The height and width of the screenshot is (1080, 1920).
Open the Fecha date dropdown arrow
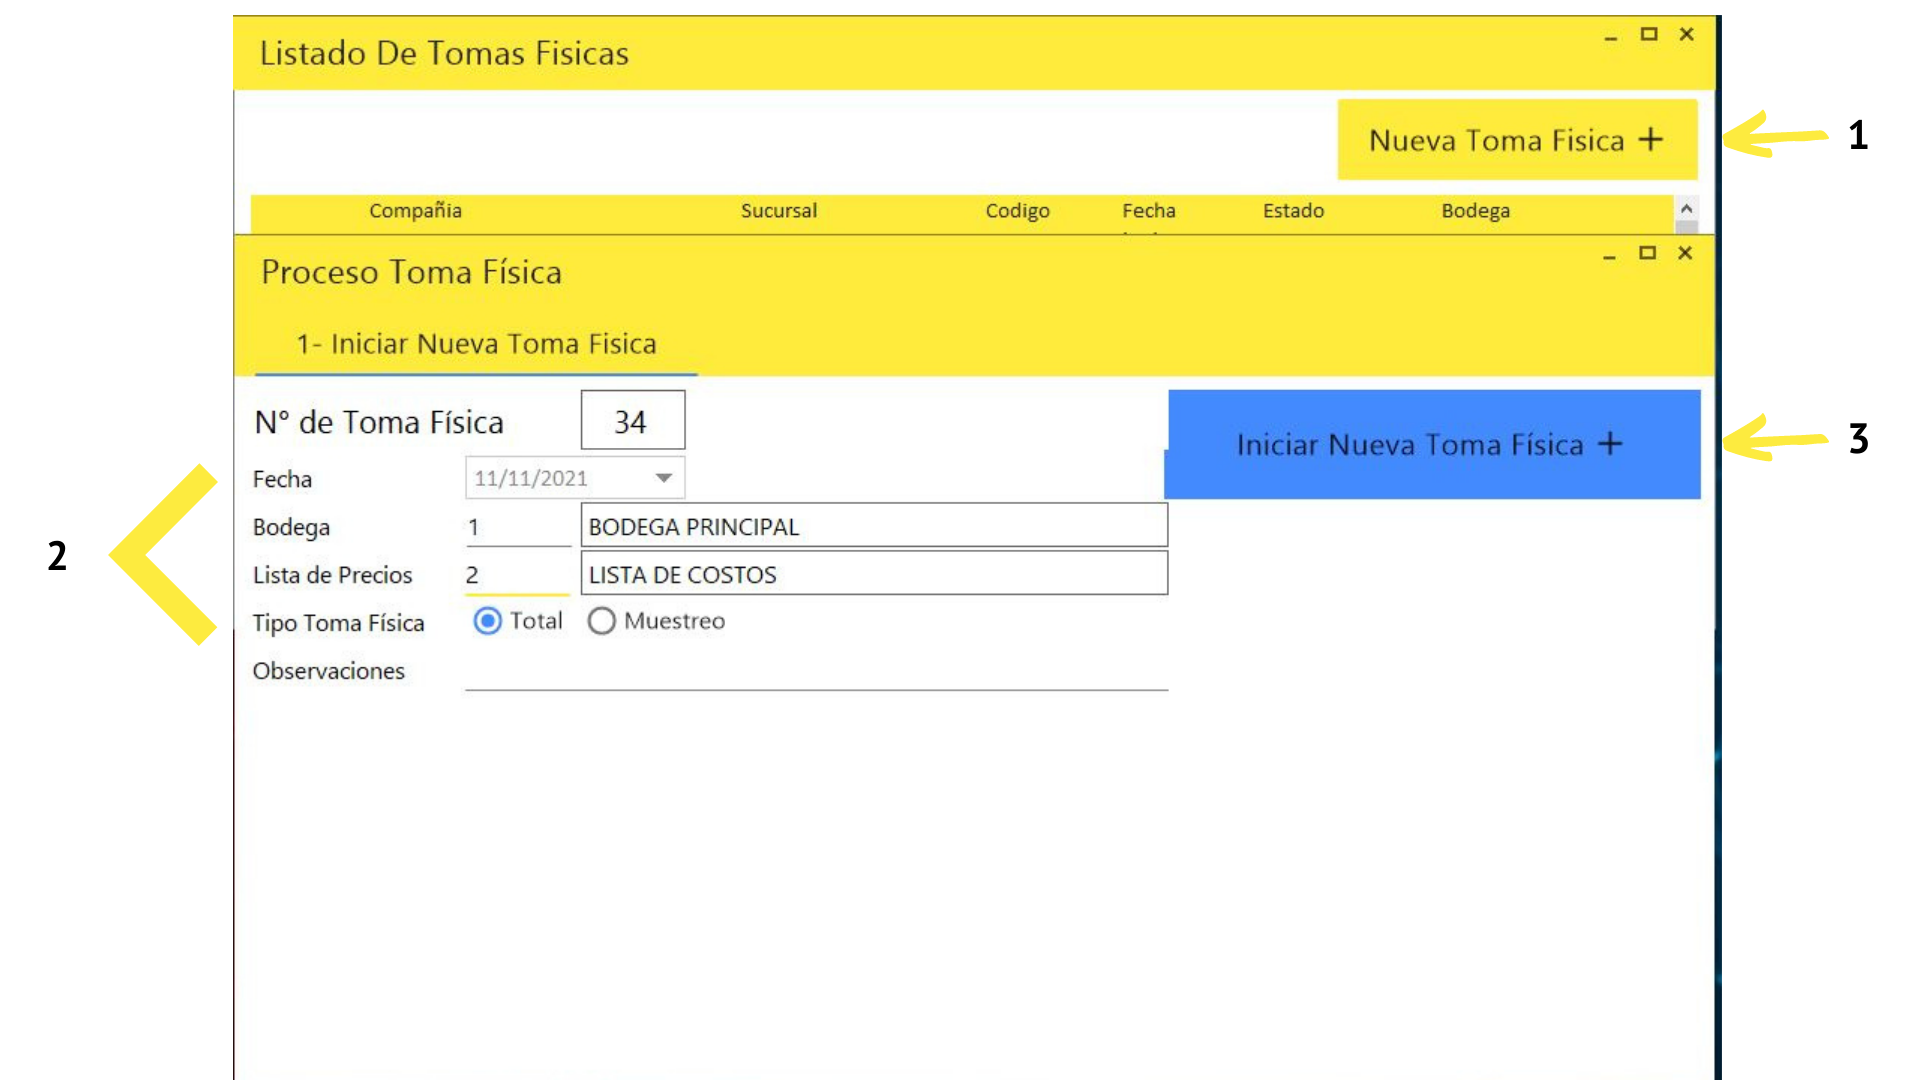(663, 478)
